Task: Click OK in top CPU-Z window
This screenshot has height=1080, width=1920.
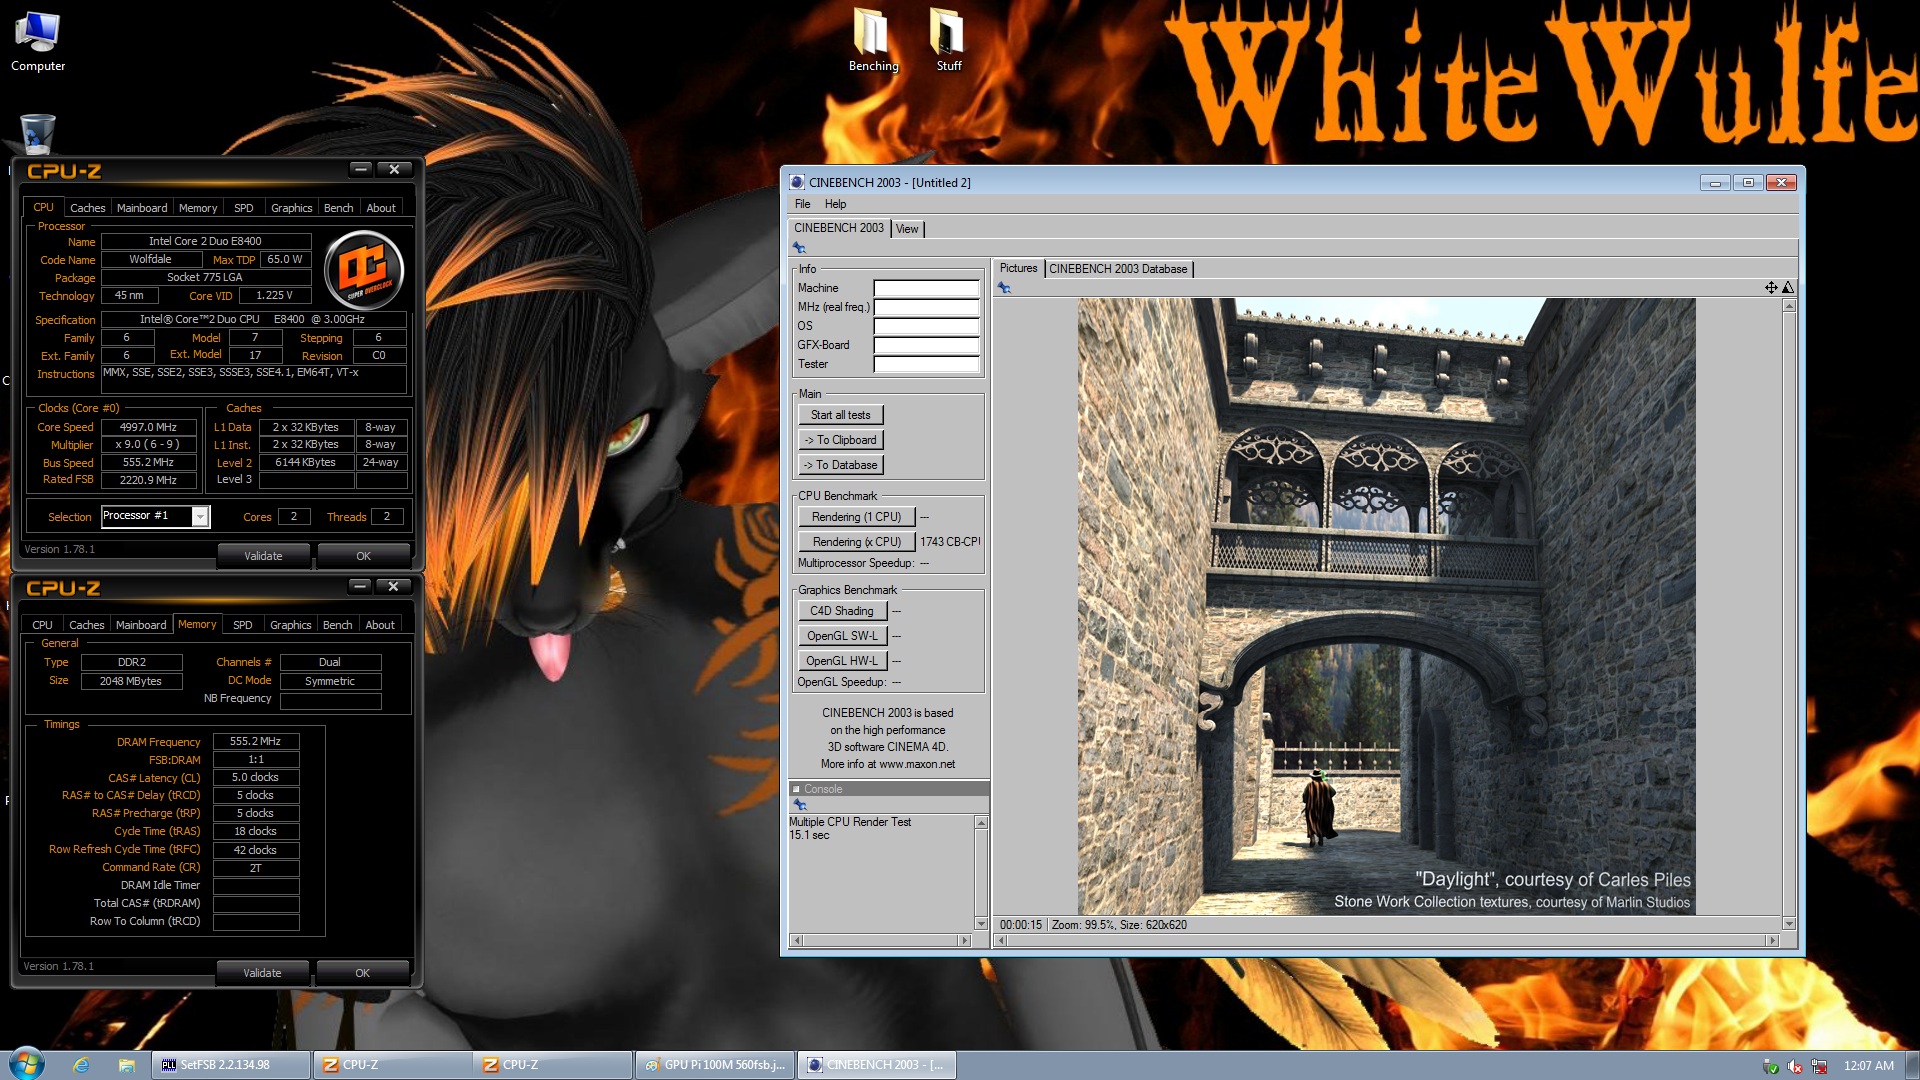Action: (363, 556)
